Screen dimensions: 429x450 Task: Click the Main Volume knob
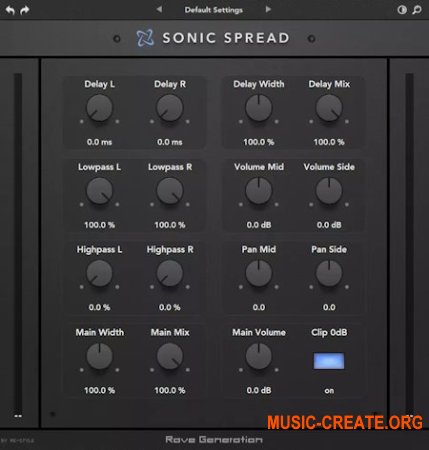tap(259, 356)
